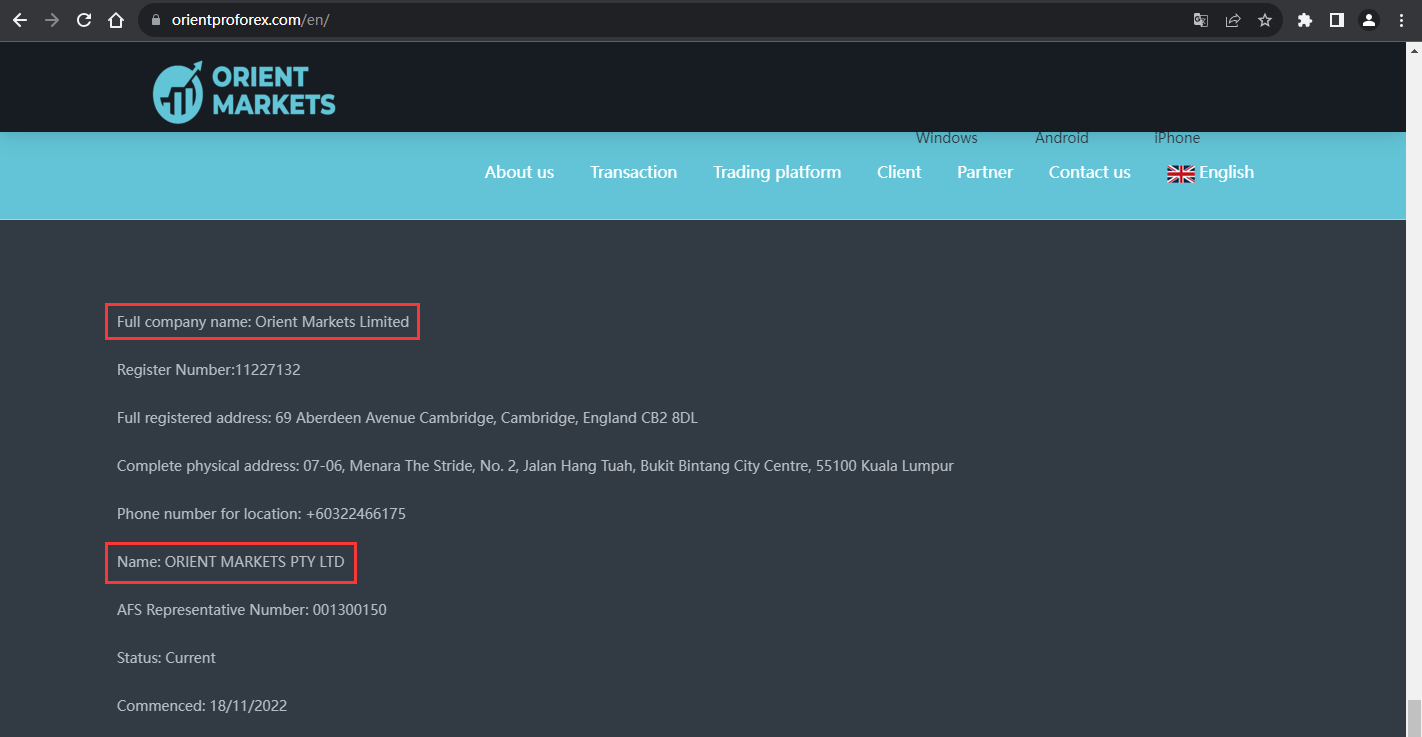
Task: Click the Partner navigation link
Action: [x=985, y=172]
